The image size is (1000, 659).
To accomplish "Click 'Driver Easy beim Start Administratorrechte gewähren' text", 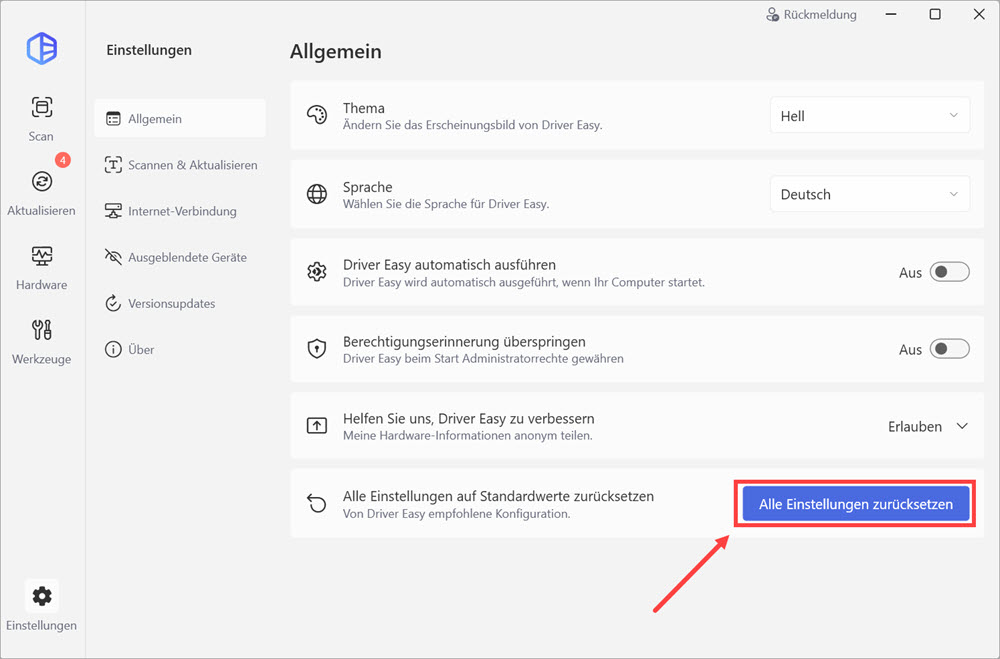I will pyautogui.click(x=483, y=359).
